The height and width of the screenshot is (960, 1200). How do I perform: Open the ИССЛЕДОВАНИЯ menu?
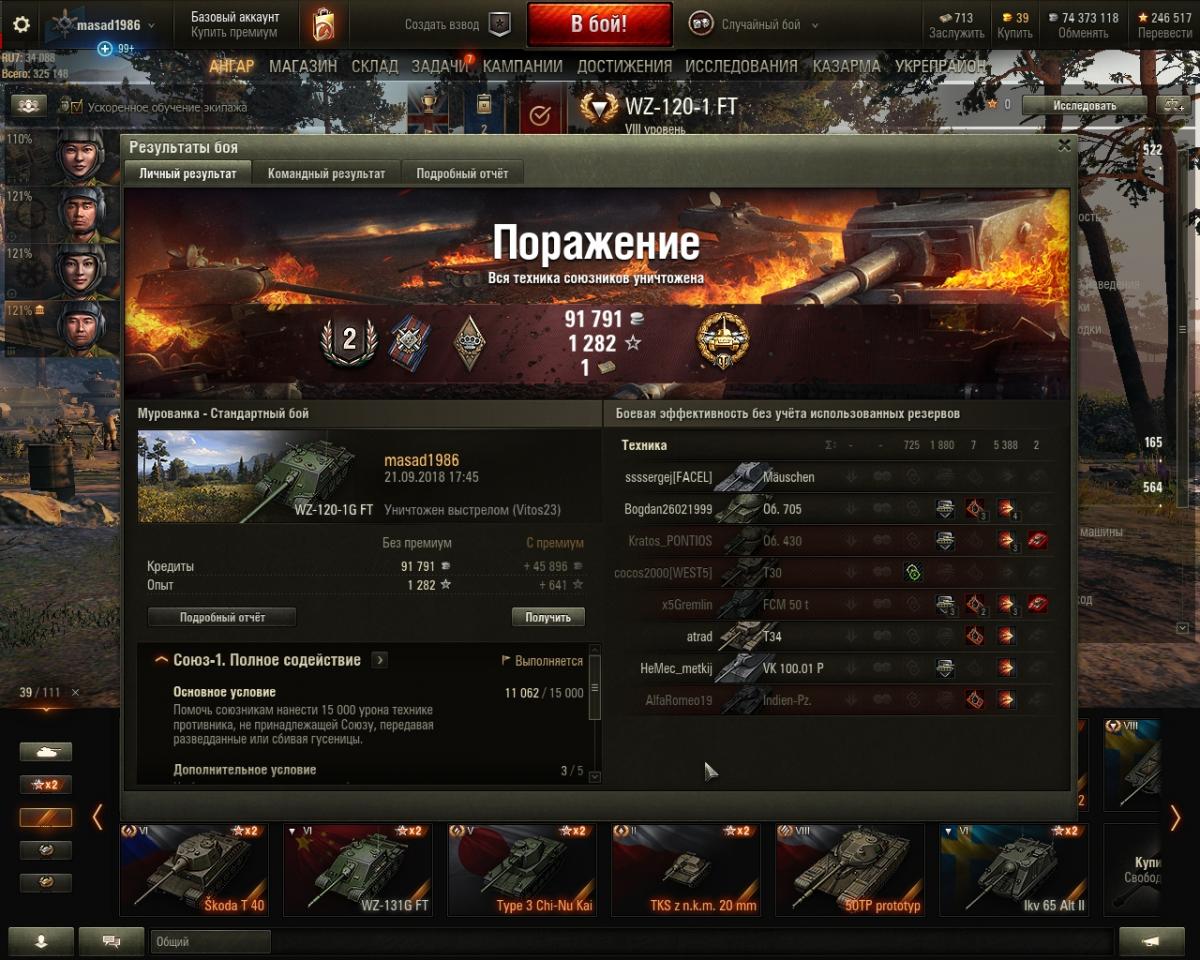[741, 66]
